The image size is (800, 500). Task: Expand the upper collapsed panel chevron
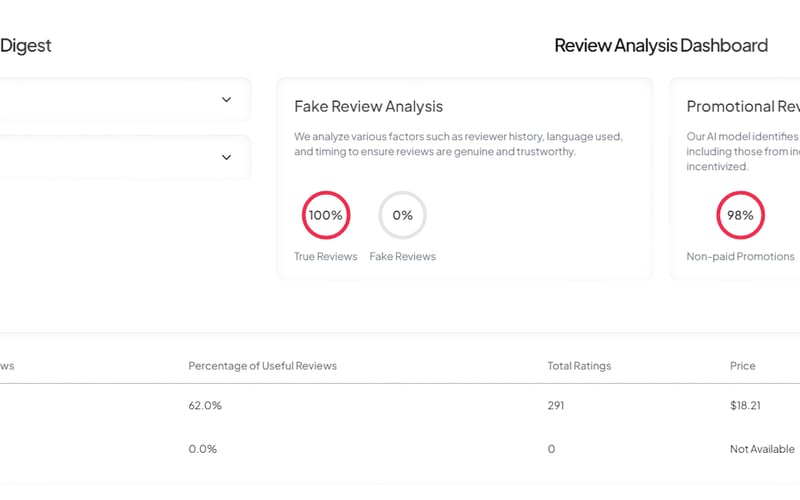[226, 99]
